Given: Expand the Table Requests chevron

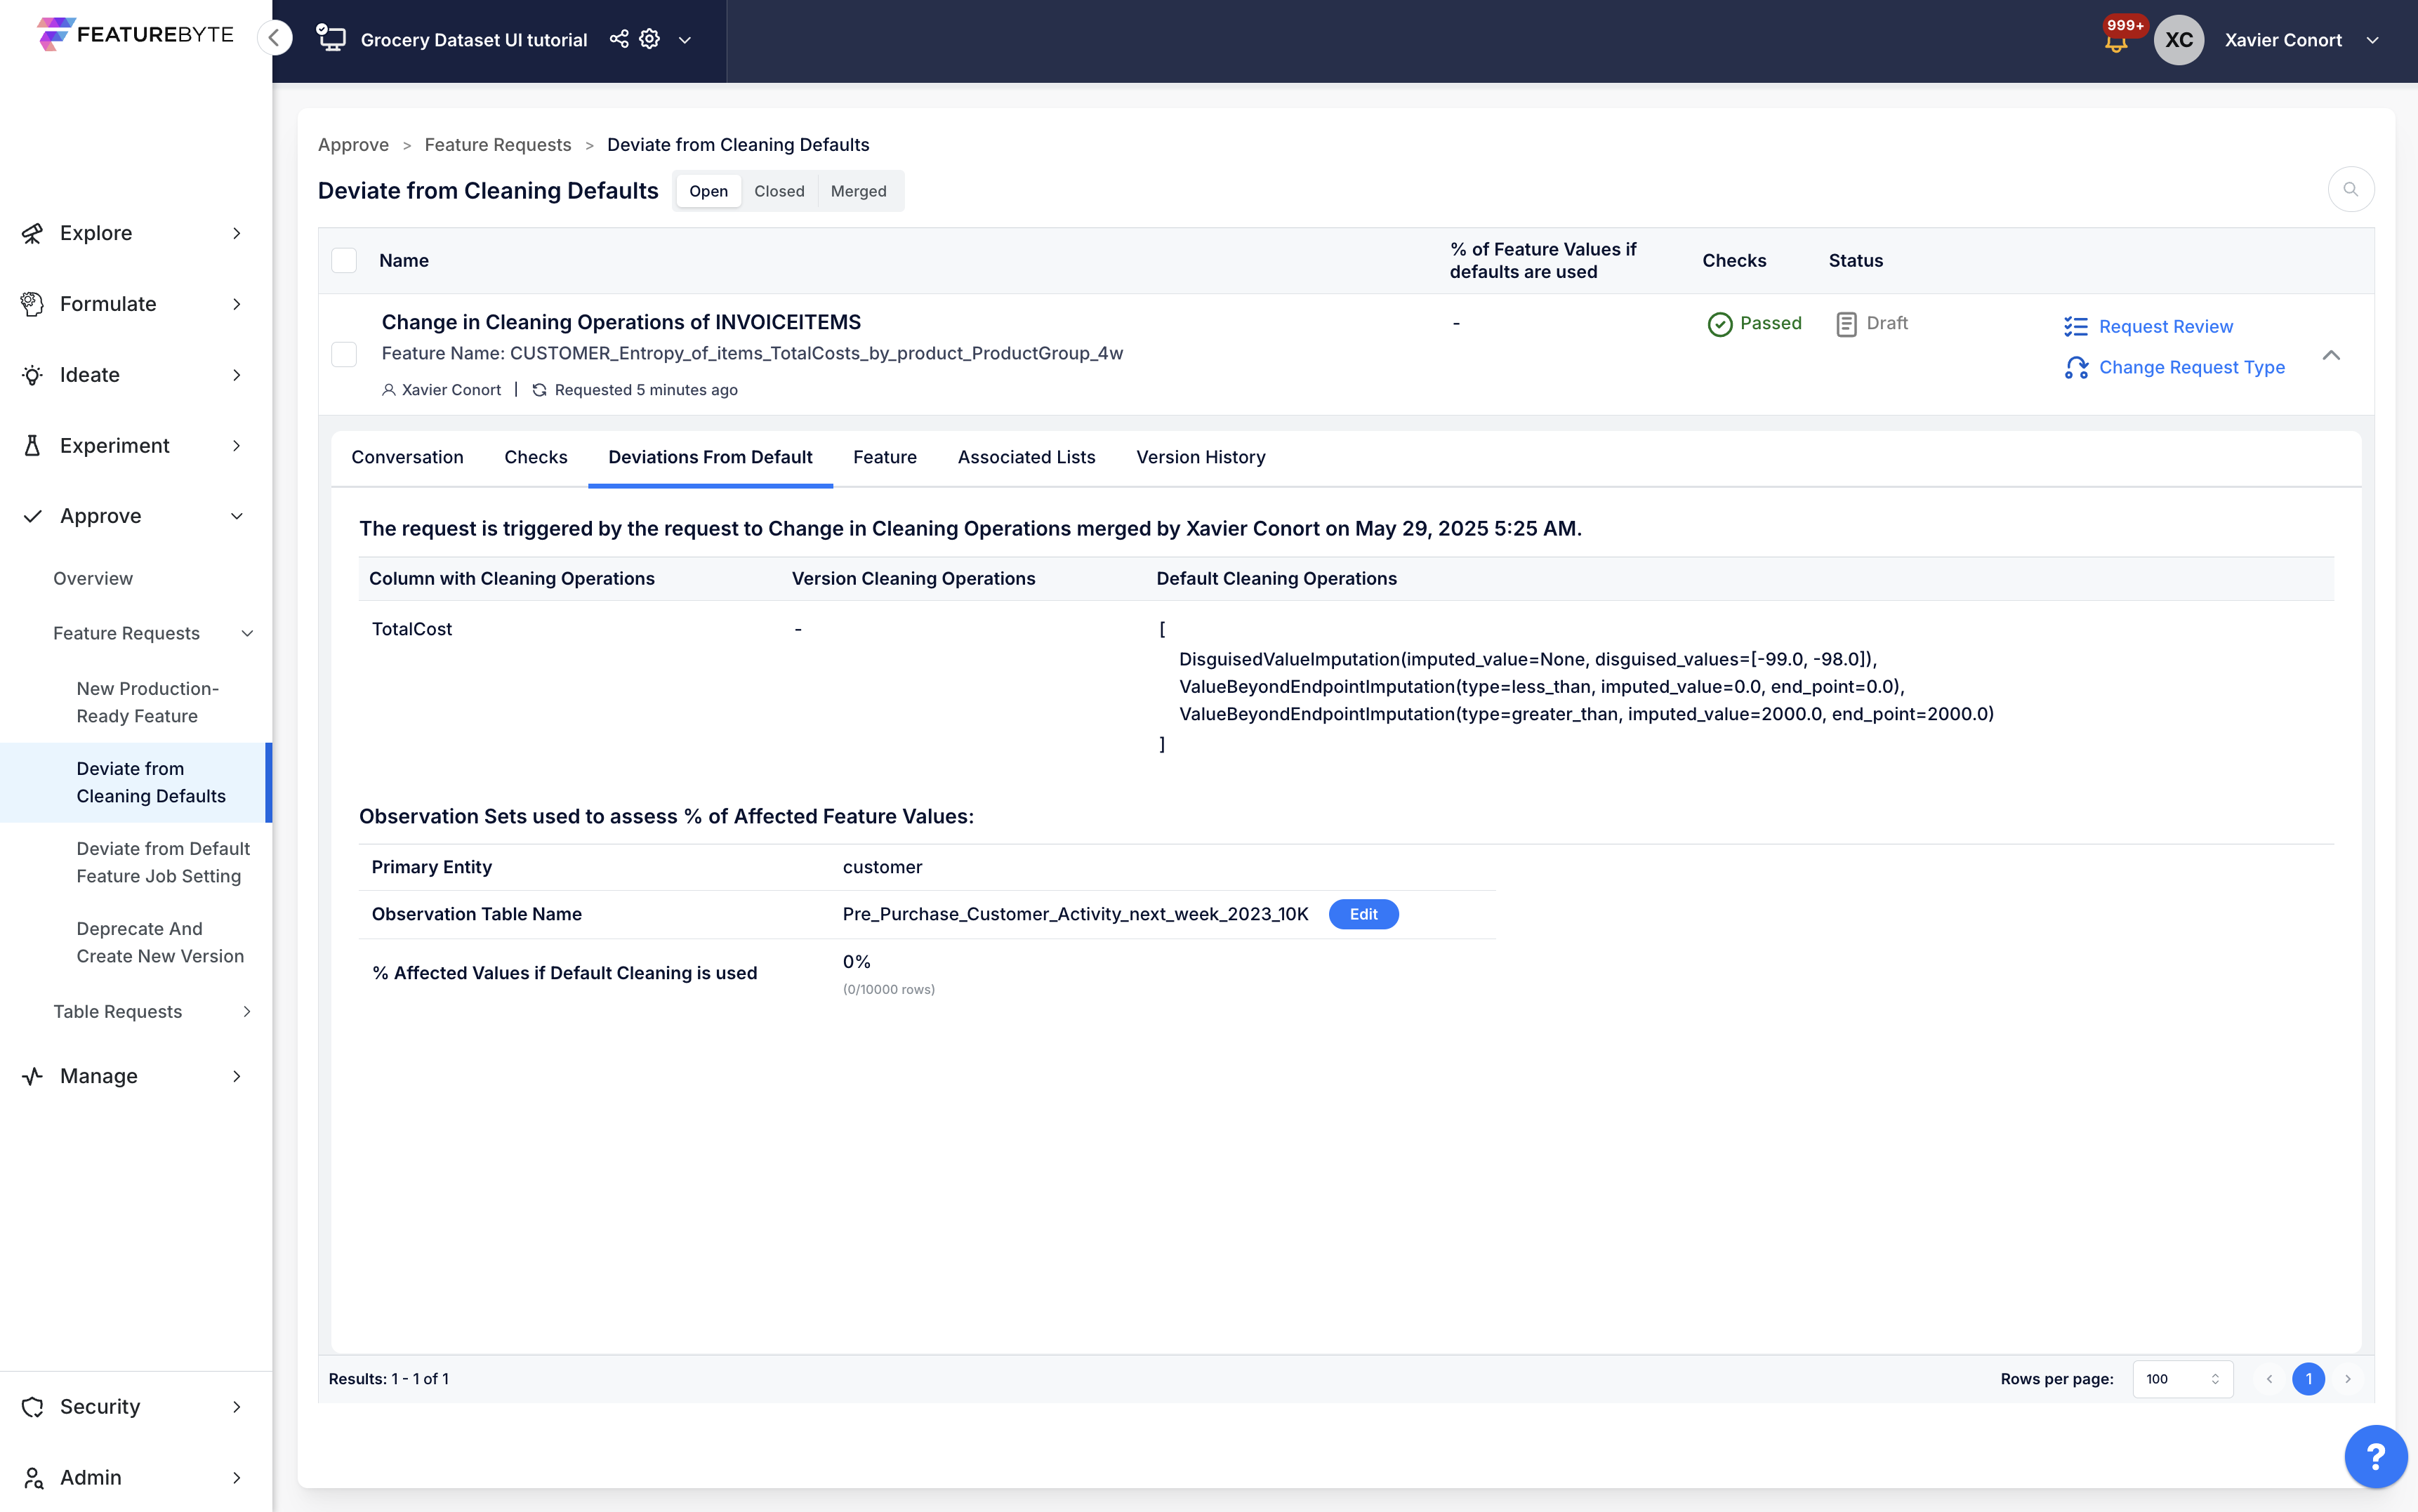Looking at the screenshot, I should coord(247,1012).
